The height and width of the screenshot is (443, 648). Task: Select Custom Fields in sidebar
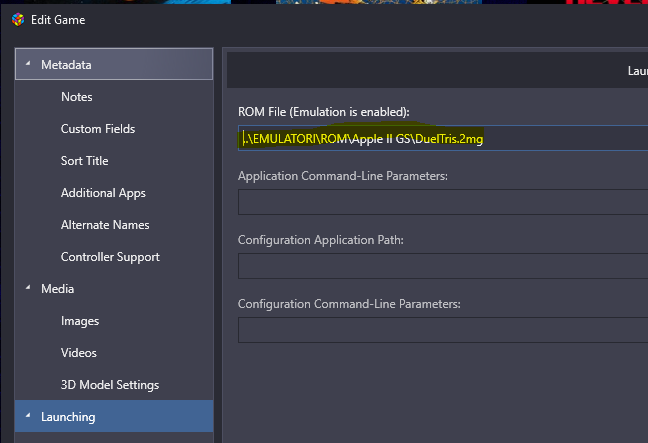(97, 129)
